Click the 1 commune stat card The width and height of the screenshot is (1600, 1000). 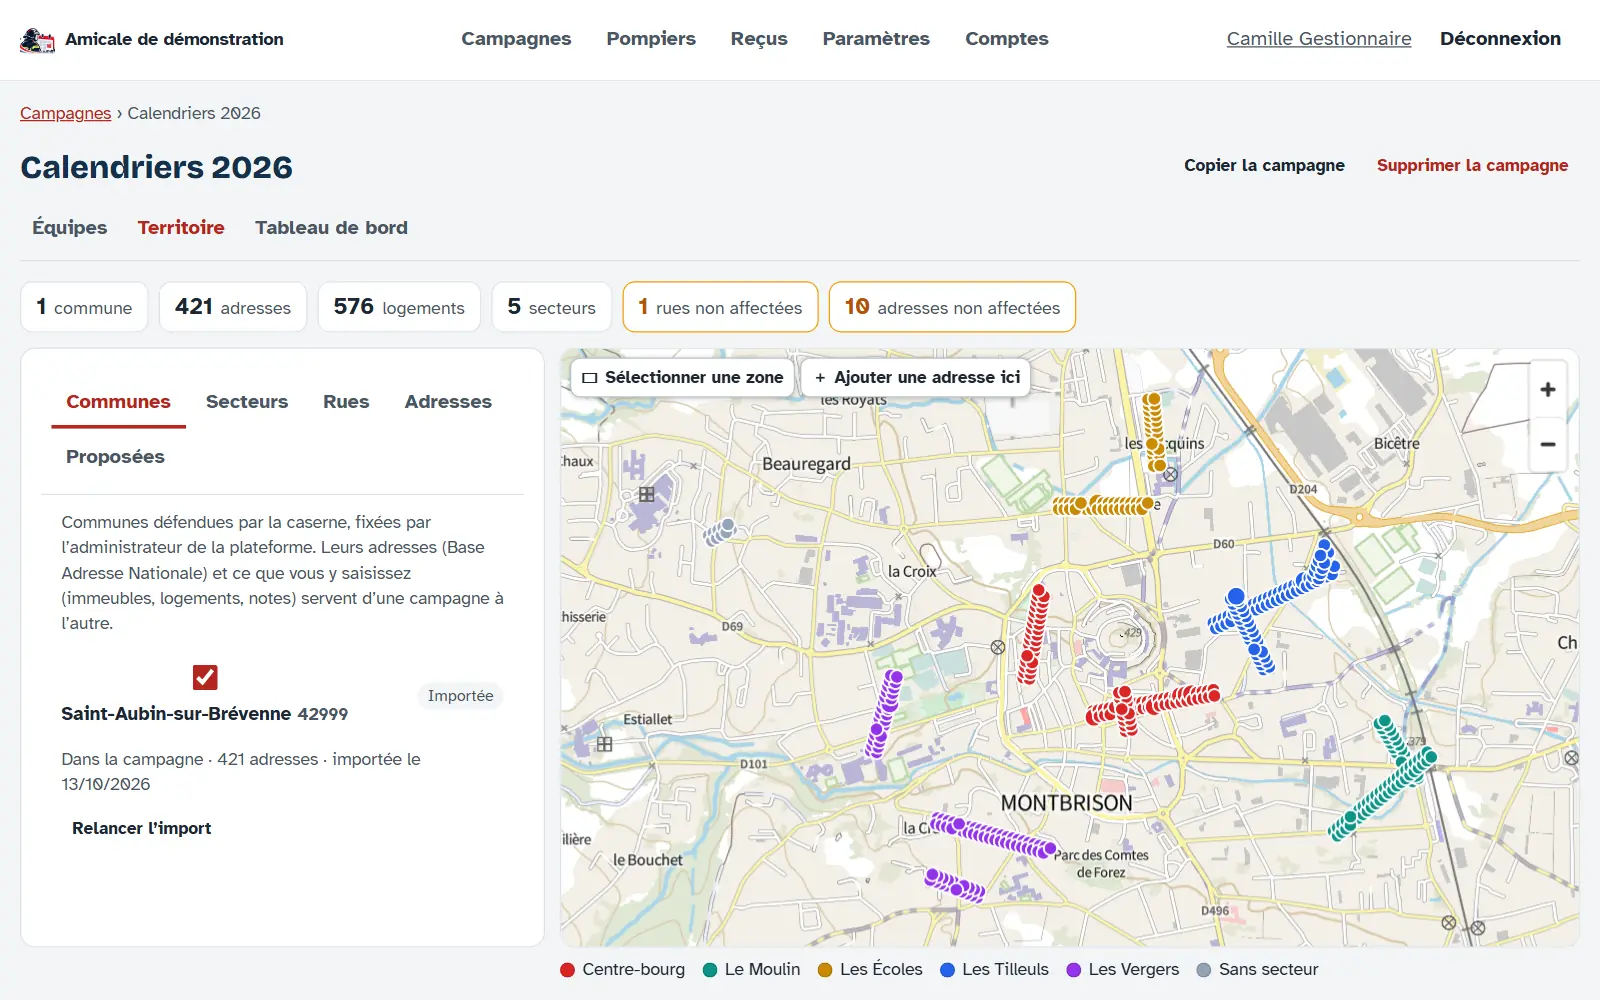(84, 307)
